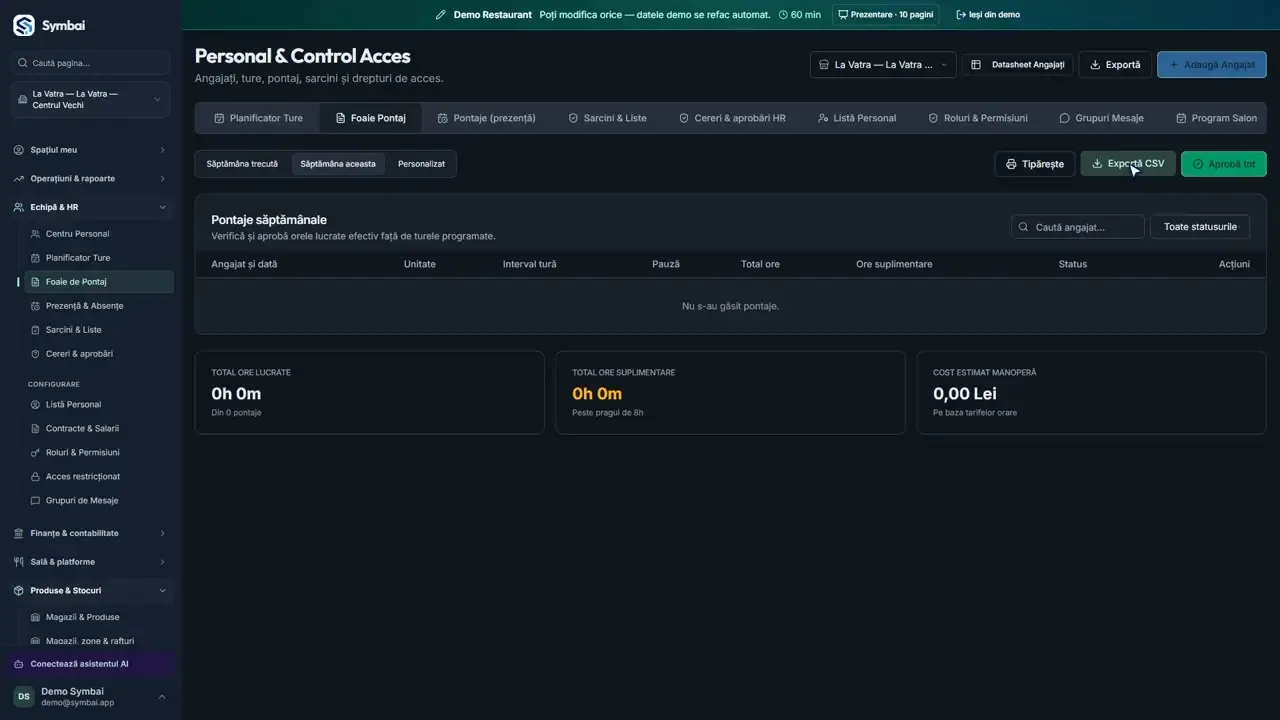The width and height of the screenshot is (1280, 720).
Task: Switch to the Planificator Ture tab
Action: point(258,118)
